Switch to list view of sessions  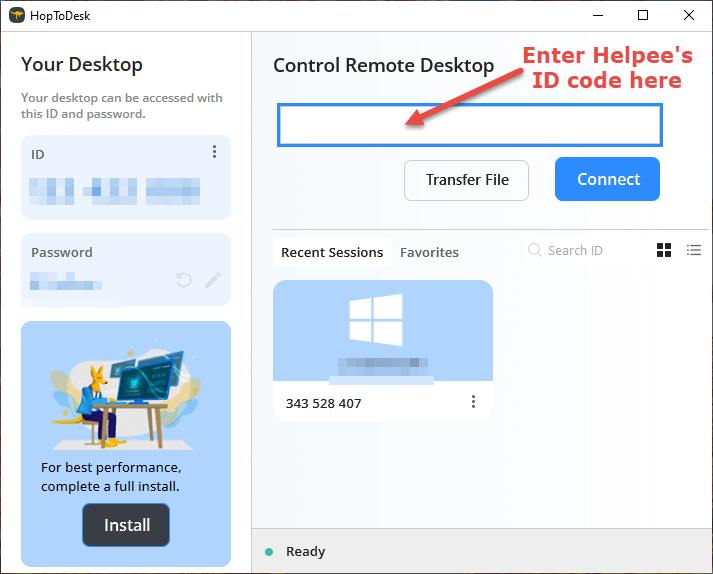tap(693, 250)
